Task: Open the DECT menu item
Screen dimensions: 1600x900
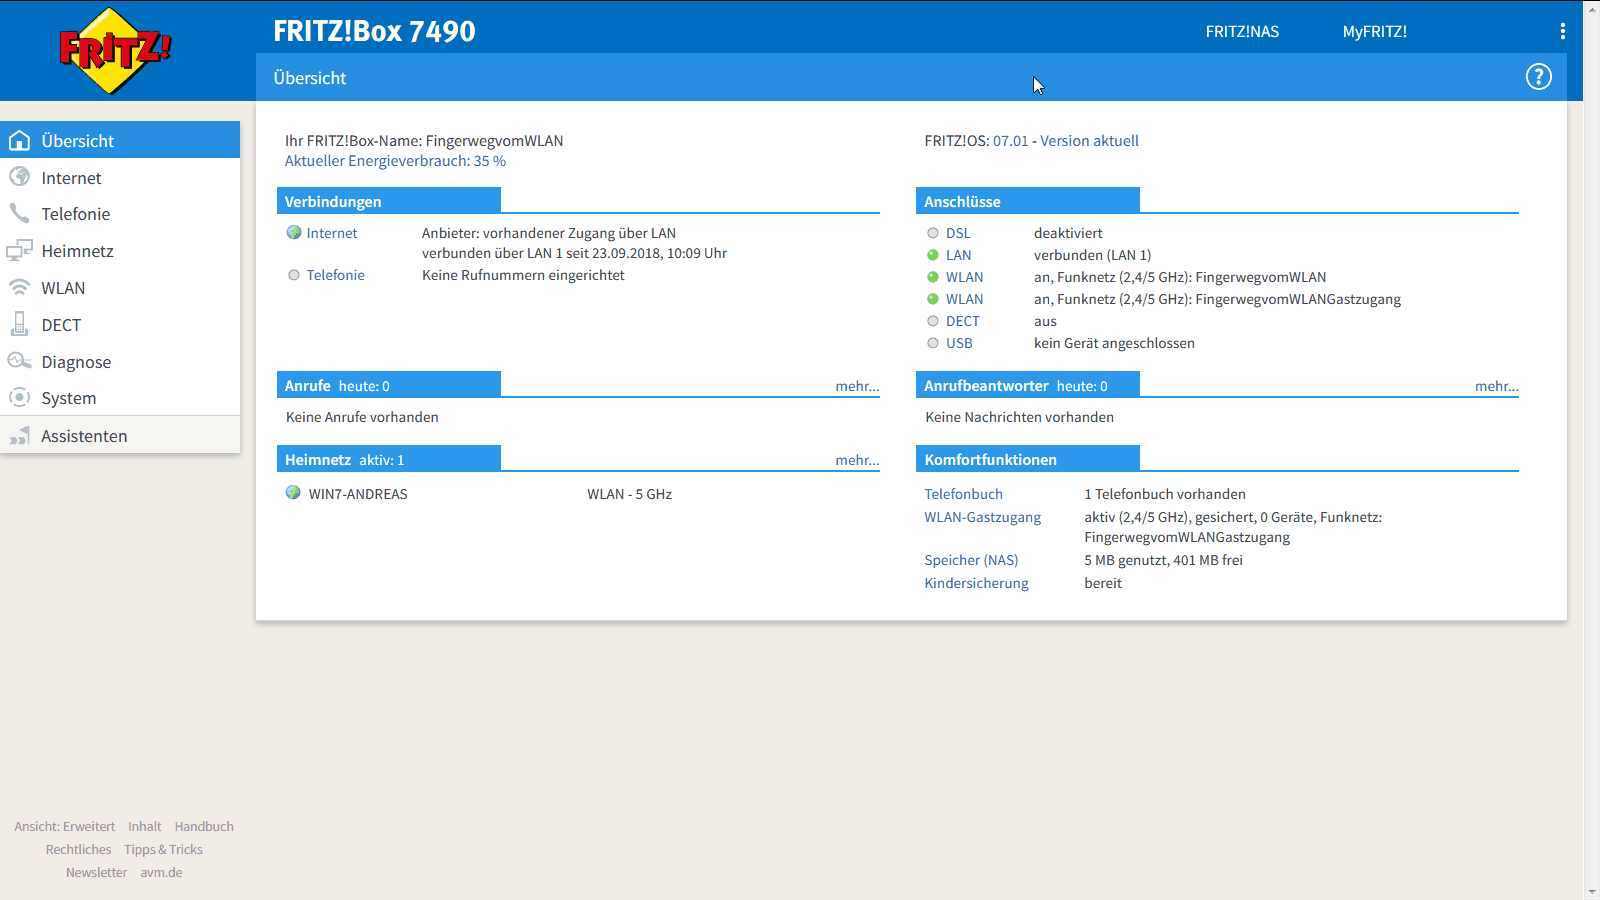Action: point(120,325)
